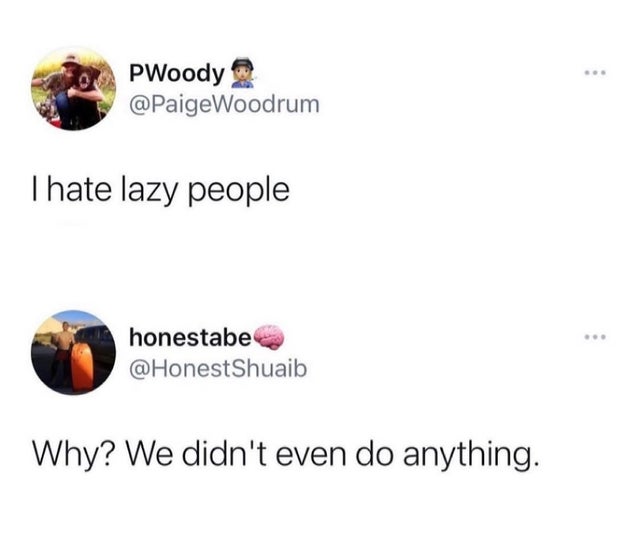Click the brain emoji beside honestabe
Image resolution: width=640 pixels, height=538 pixels.
coord(269,337)
